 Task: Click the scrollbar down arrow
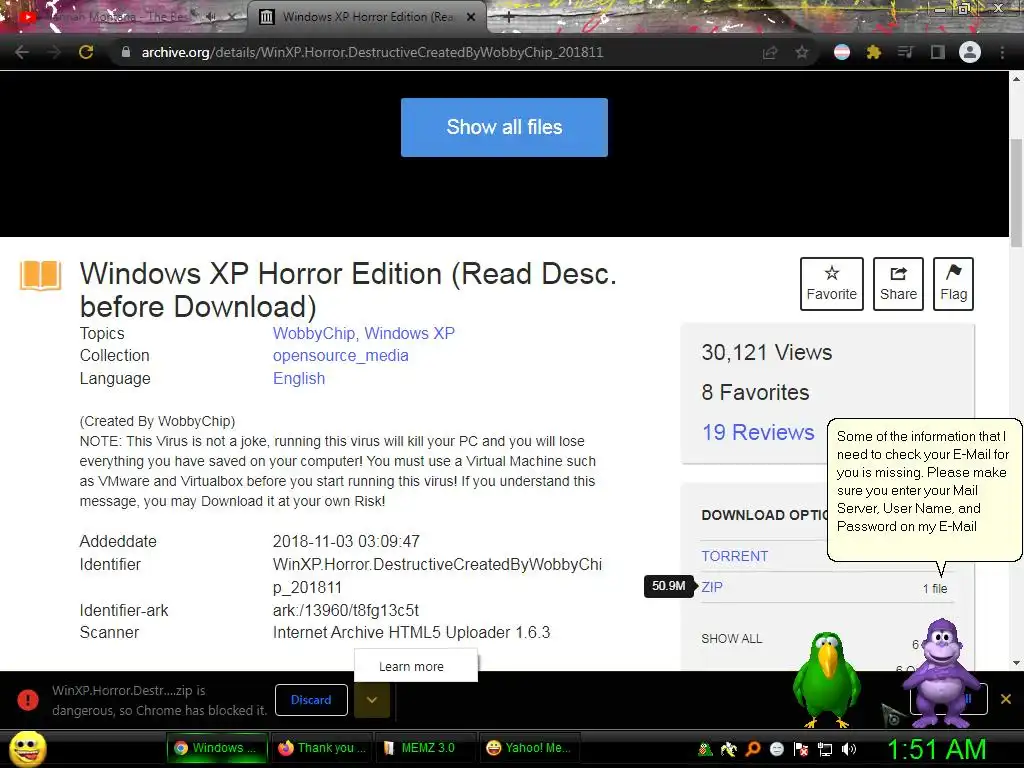pos(1016,663)
